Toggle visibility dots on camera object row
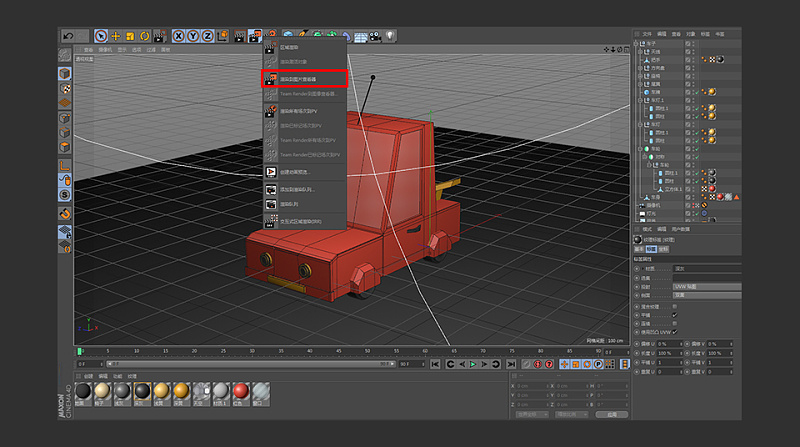This screenshot has height=447, width=800. [693, 206]
